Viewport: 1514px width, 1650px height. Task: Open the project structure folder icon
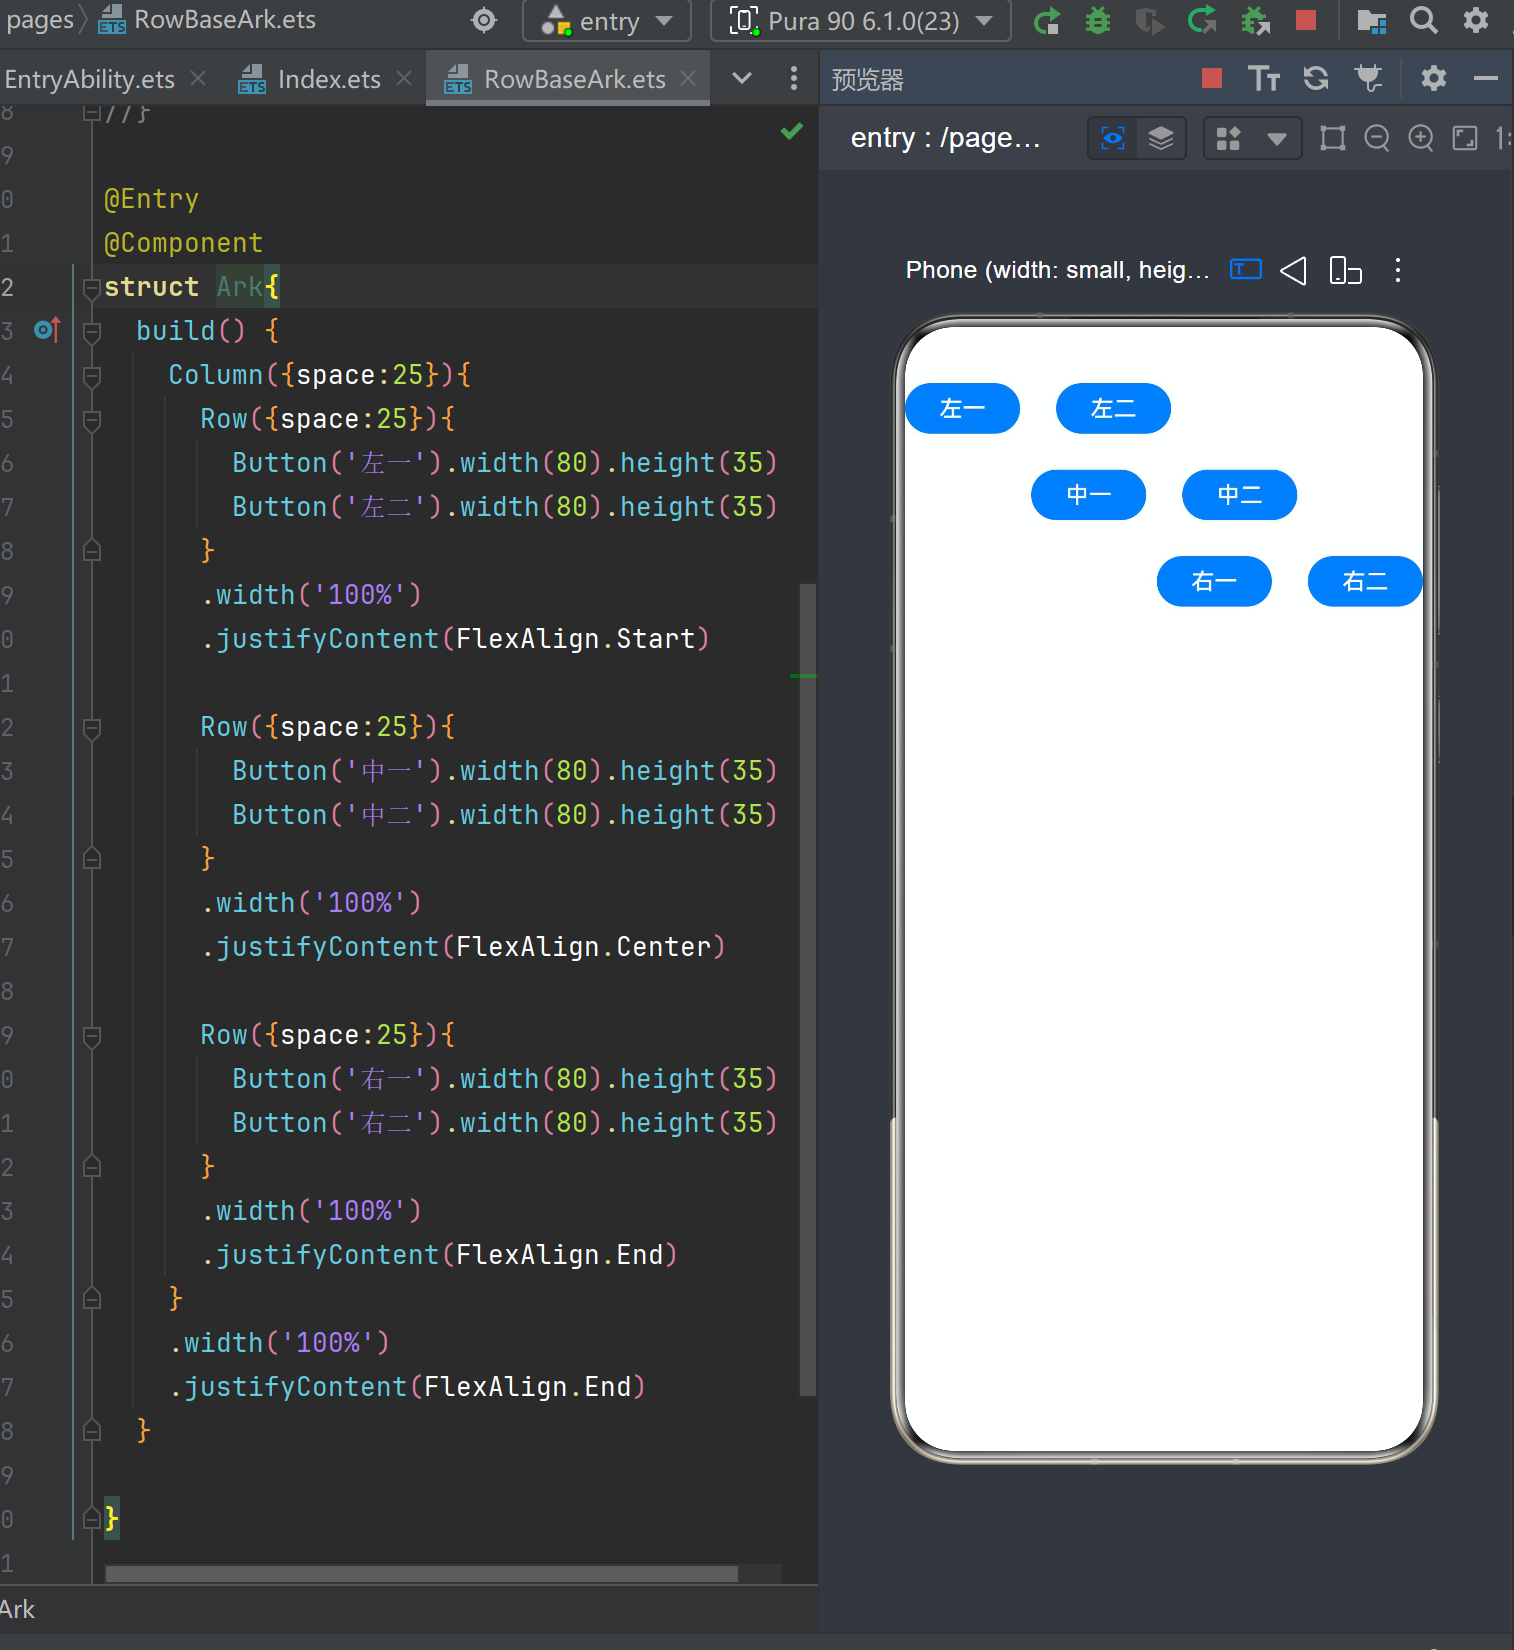1371,21
